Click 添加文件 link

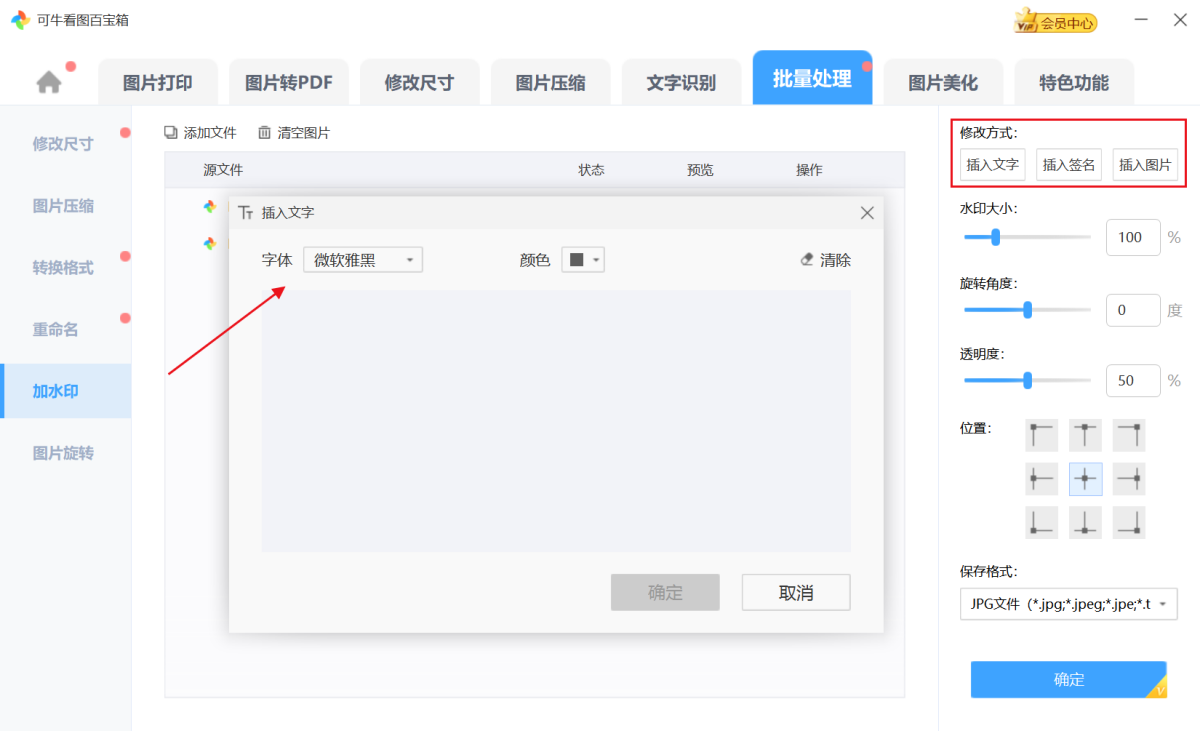tap(210, 132)
